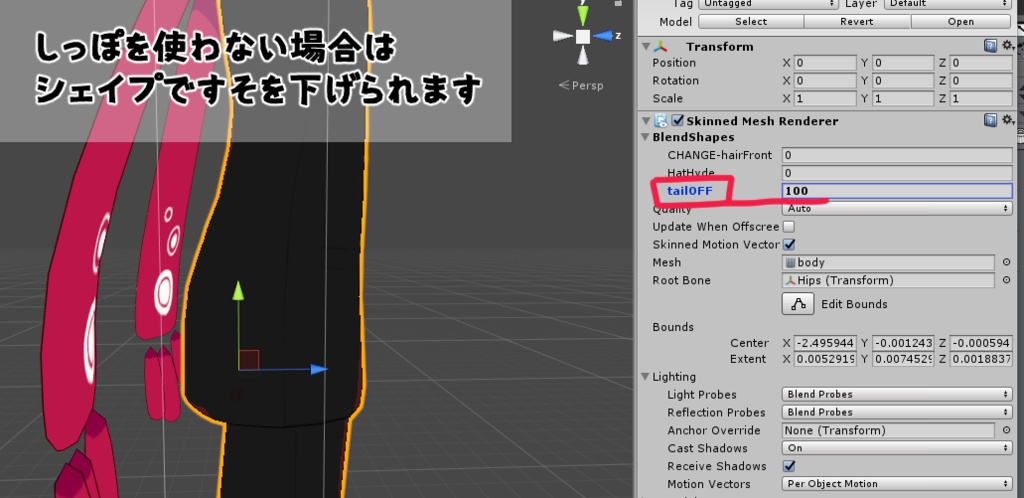Viewport: 1024px width, 498px height.
Task: Click the Transform component help icon
Action: [990, 46]
